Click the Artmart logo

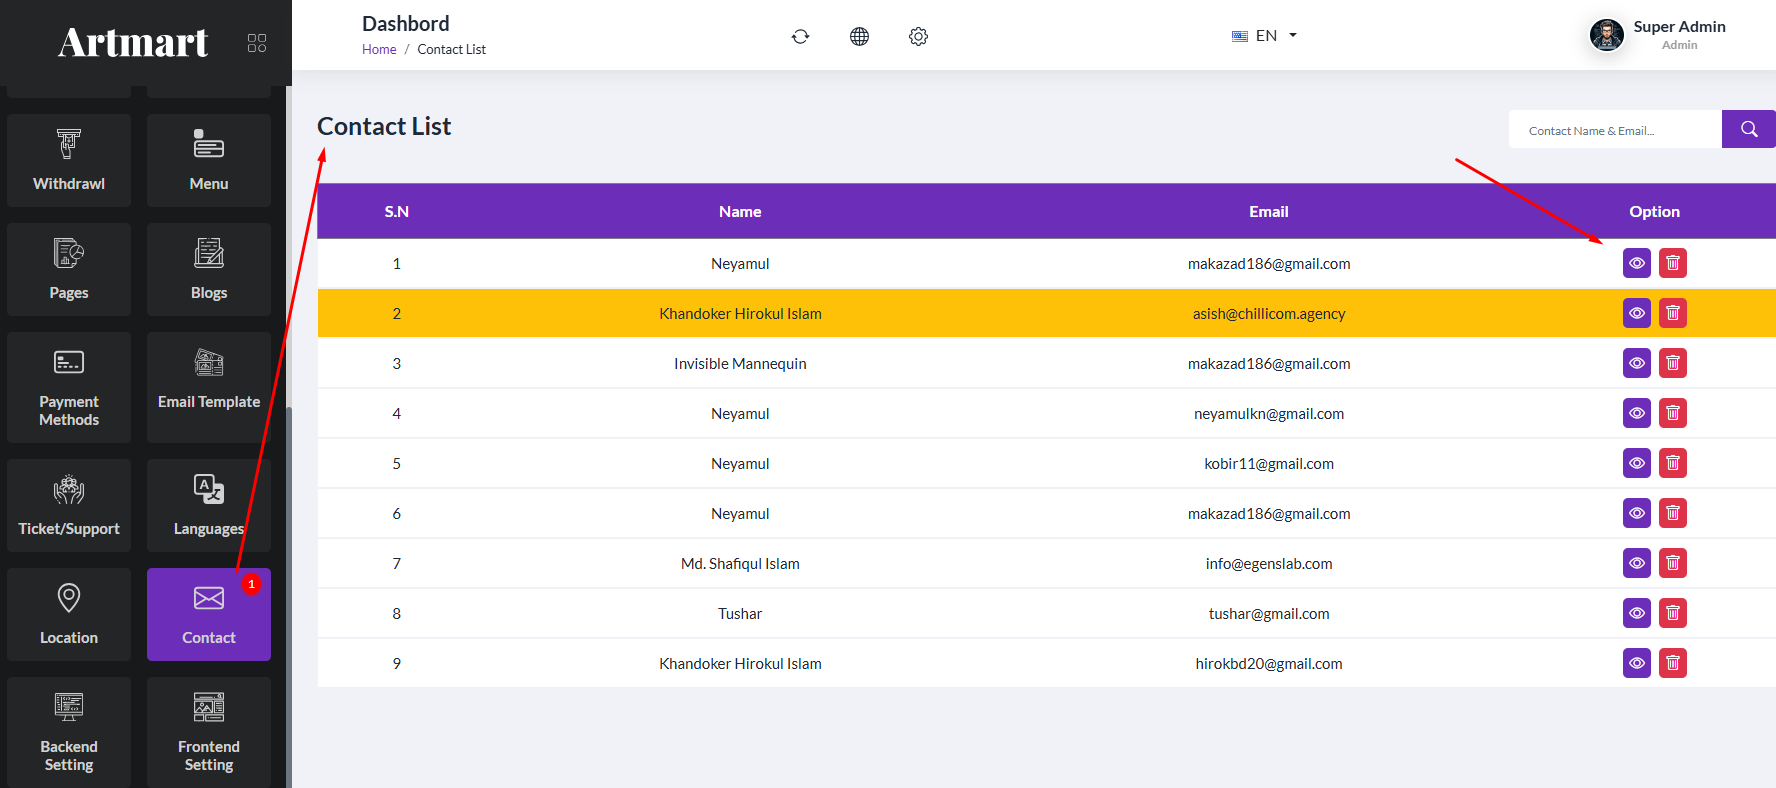pos(133,43)
